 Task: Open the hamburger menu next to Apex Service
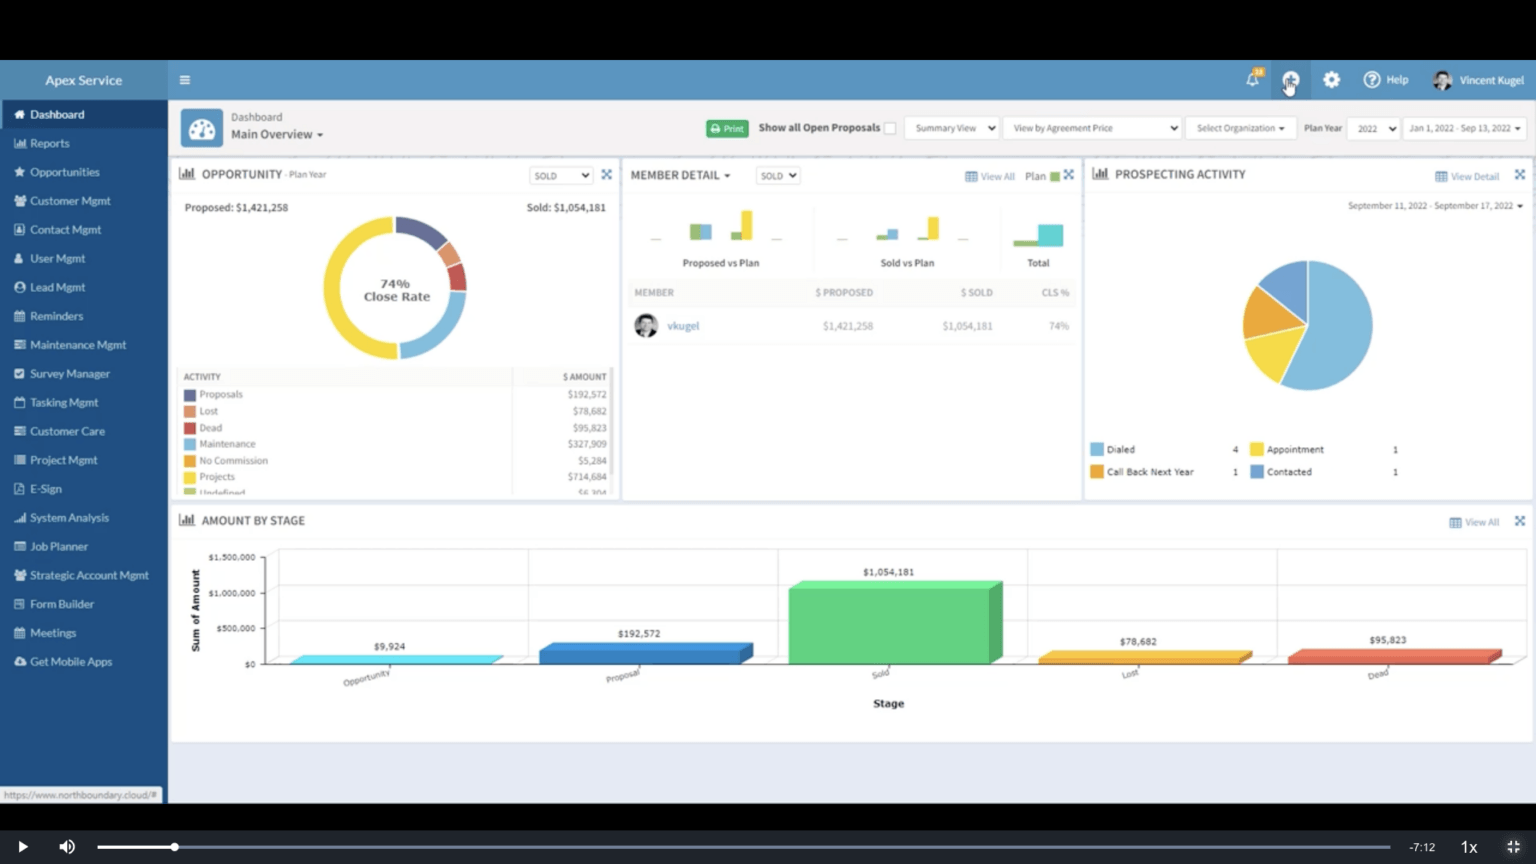coord(184,79)
